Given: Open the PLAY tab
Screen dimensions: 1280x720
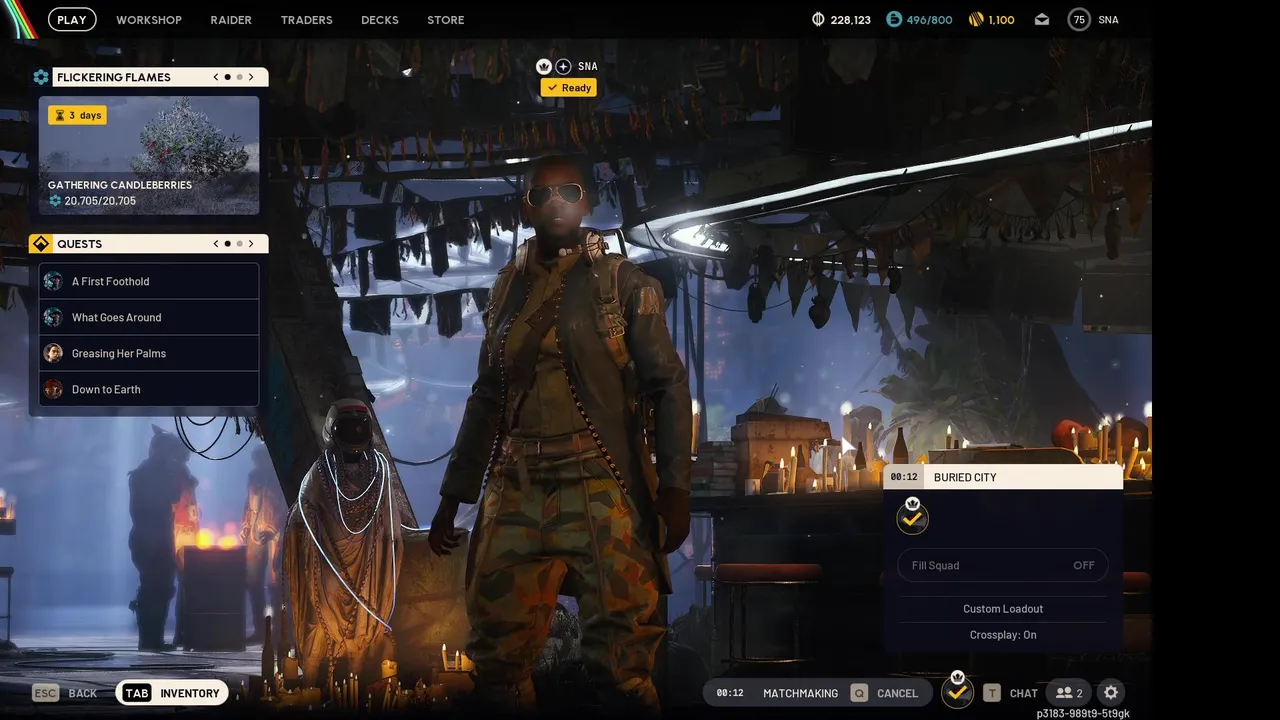Looking at the screenshot, I should (x=72, y=20).
